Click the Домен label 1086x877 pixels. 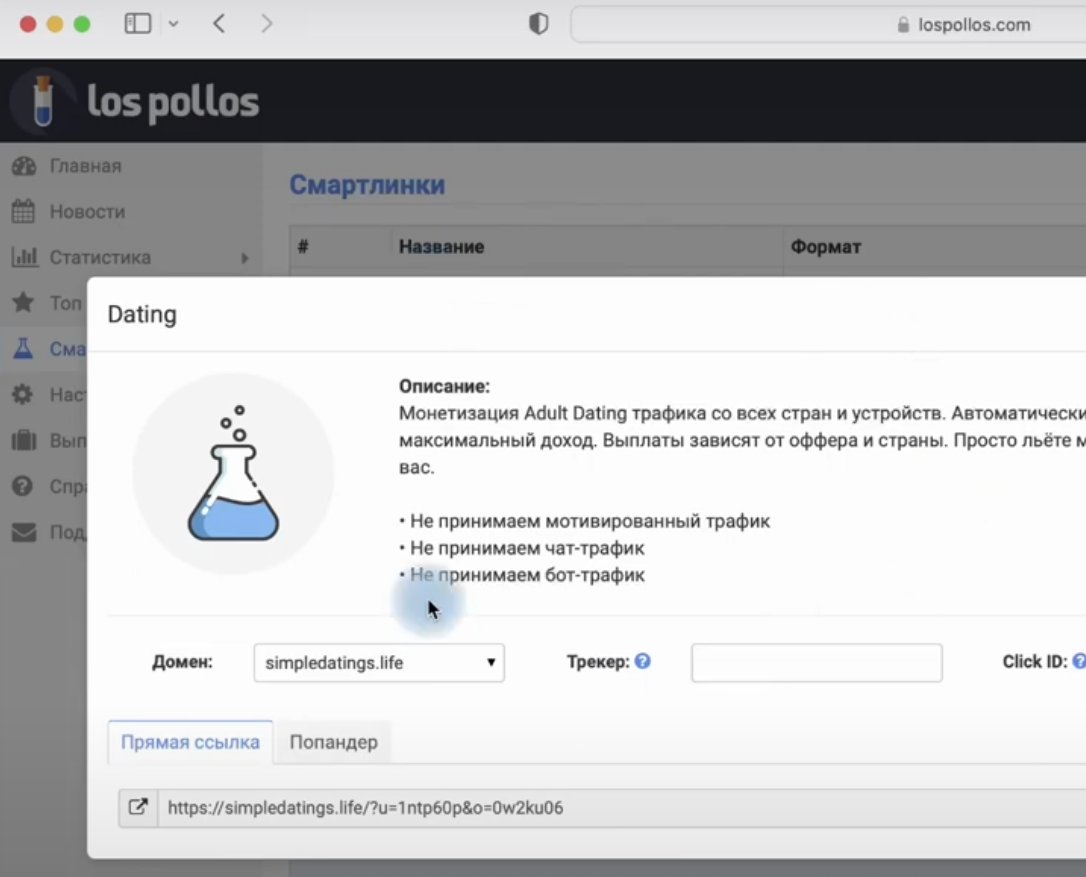click(x=182, y=662)
